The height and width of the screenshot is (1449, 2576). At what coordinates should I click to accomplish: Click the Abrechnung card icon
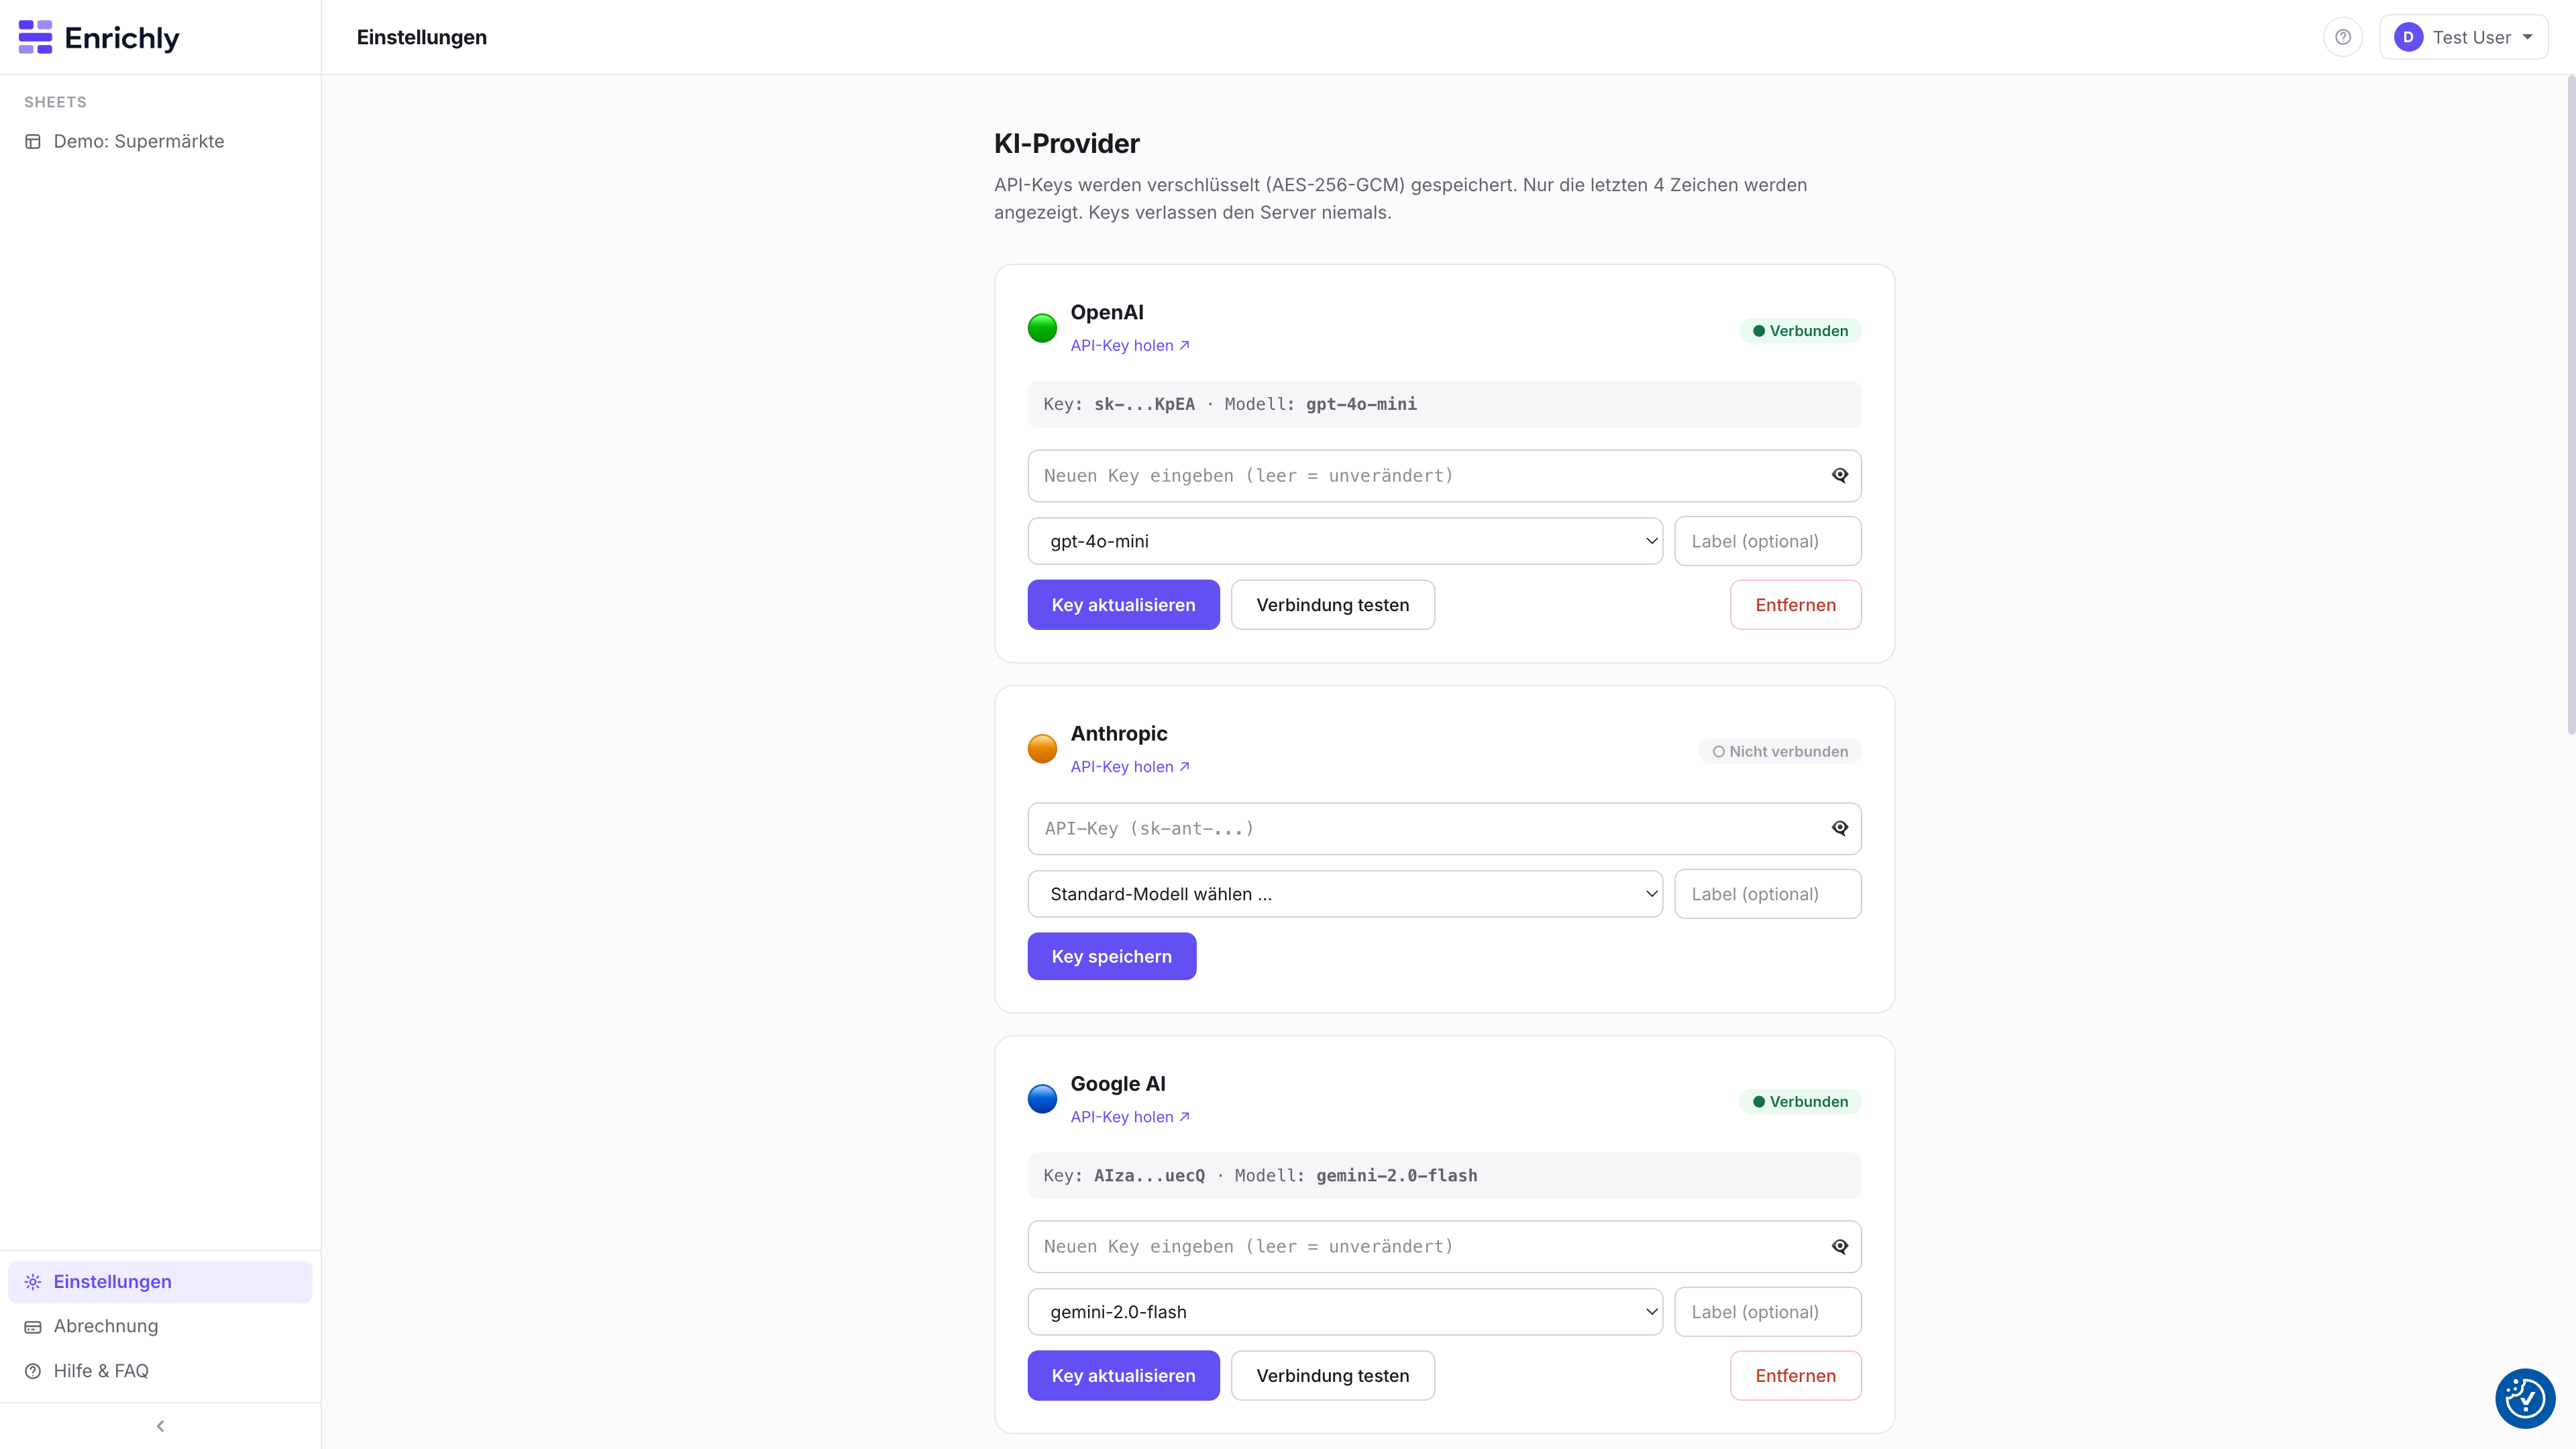click(x=33, y=1327)
